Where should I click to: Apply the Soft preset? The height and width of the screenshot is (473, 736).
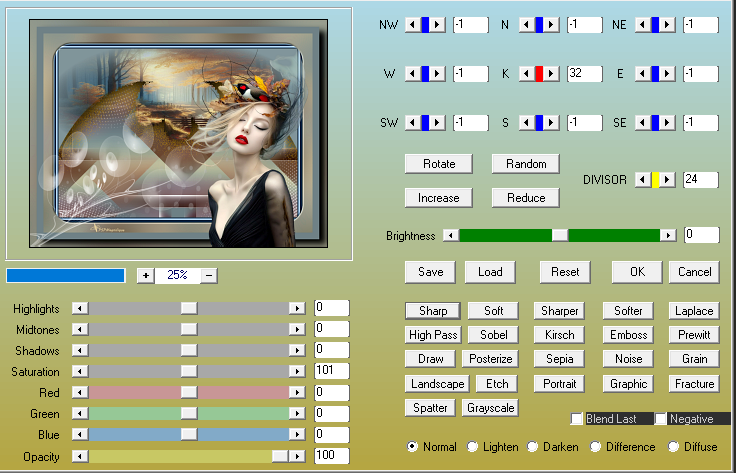[x=493, y=311]
